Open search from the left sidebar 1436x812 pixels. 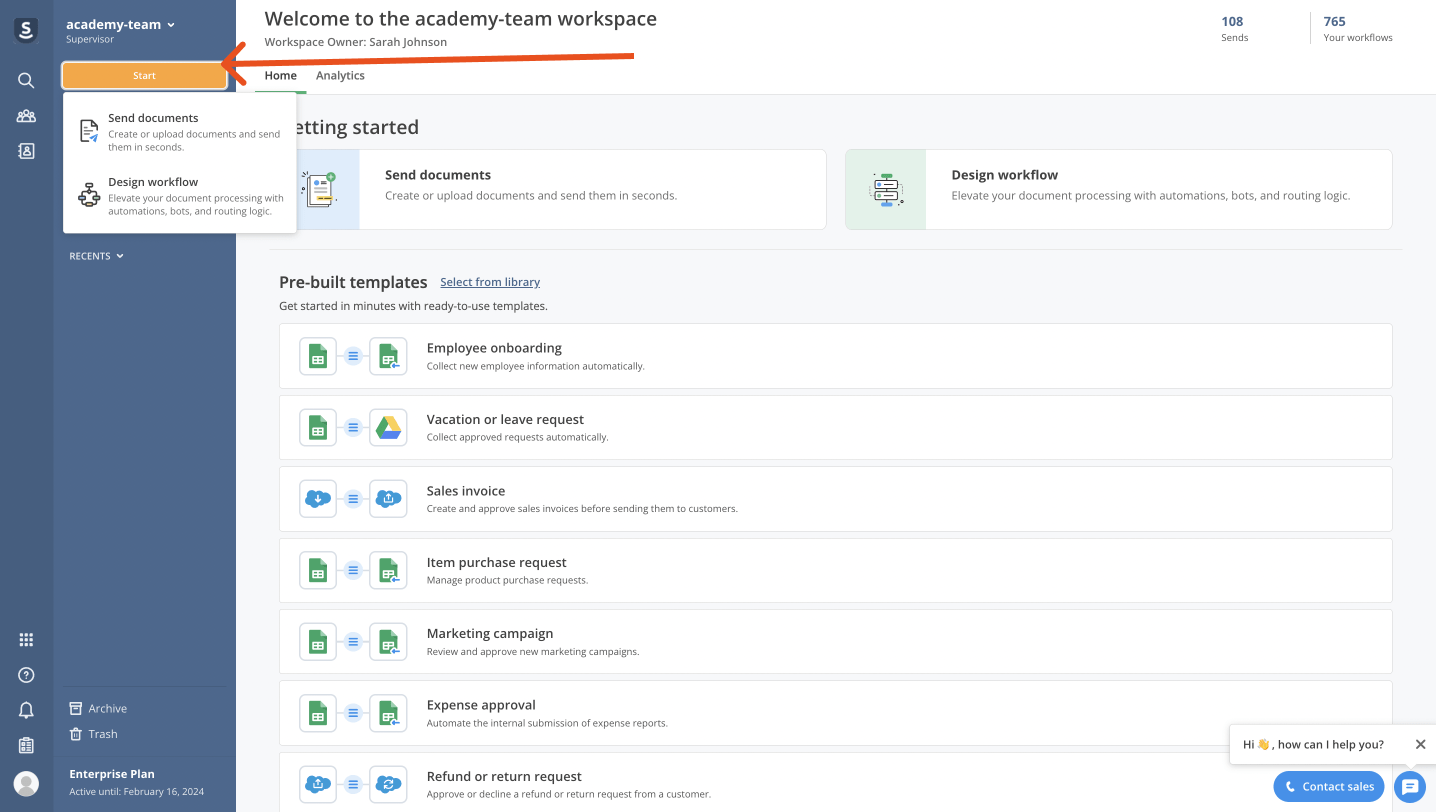(x=25, y=80)
